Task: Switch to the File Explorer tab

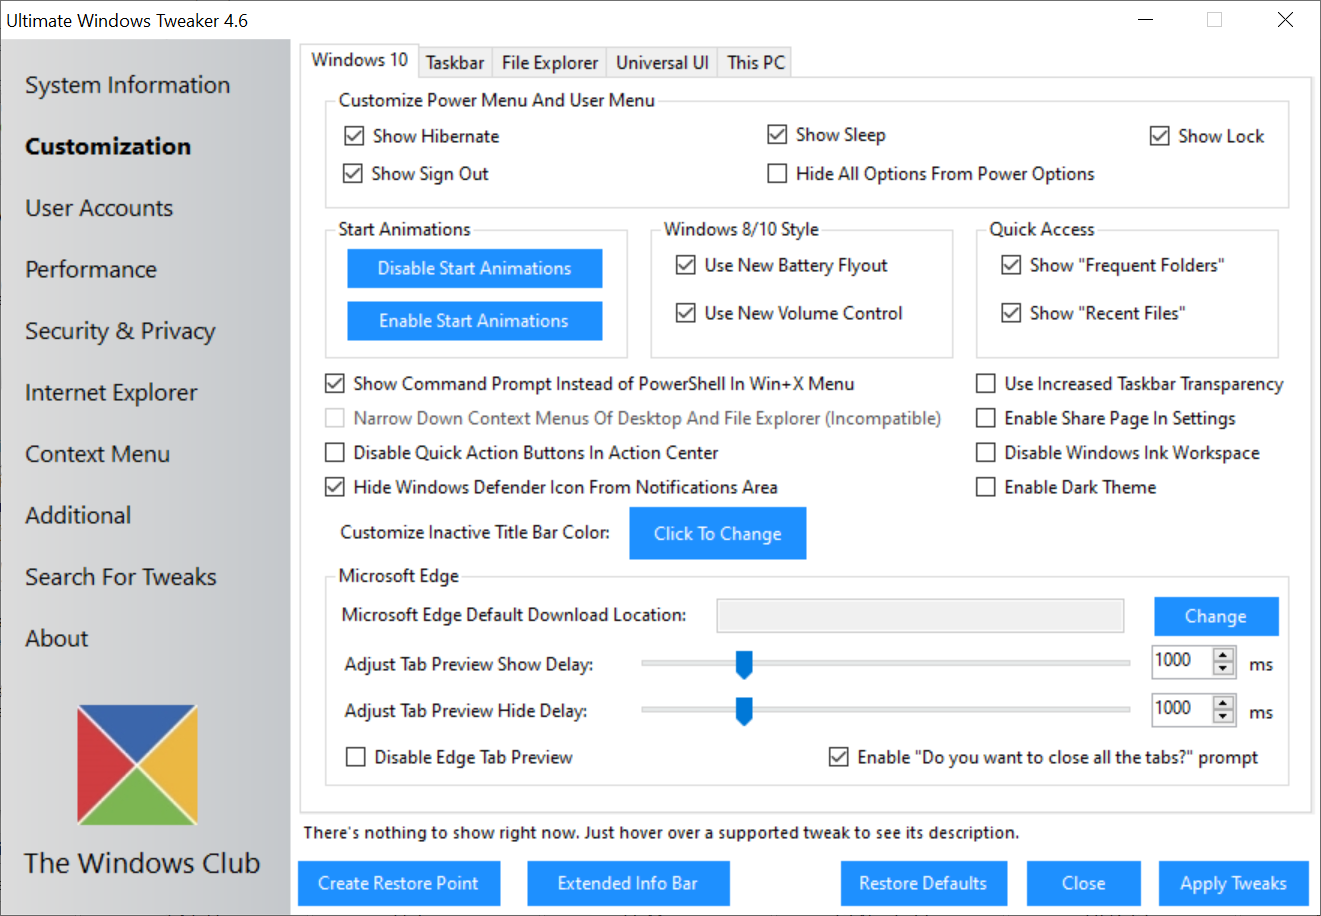Action: (x=550, y=62)
